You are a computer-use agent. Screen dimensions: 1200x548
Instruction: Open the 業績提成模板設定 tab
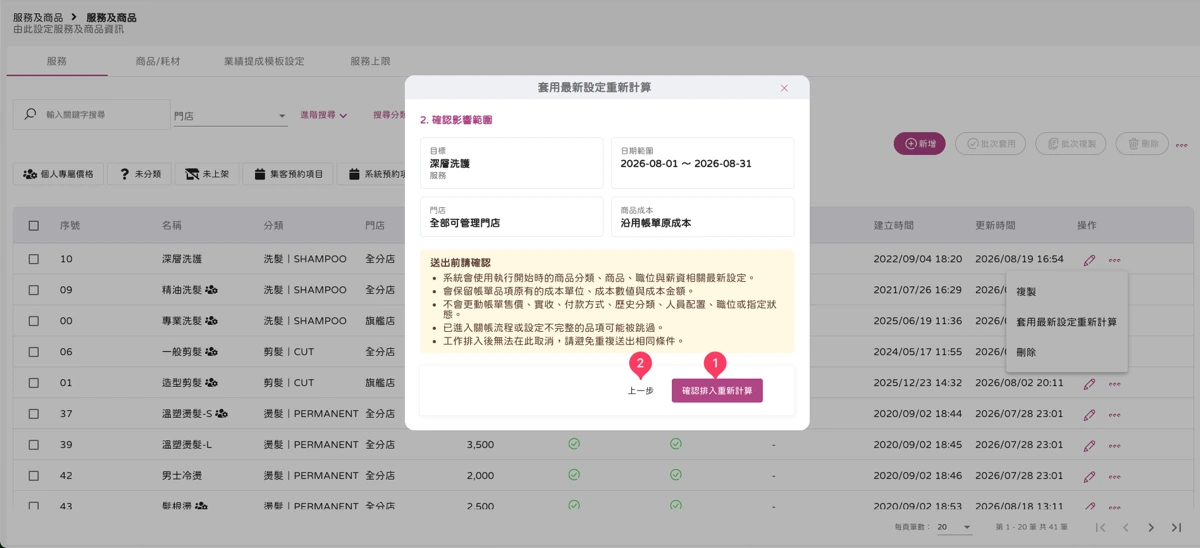coord(264,61)
